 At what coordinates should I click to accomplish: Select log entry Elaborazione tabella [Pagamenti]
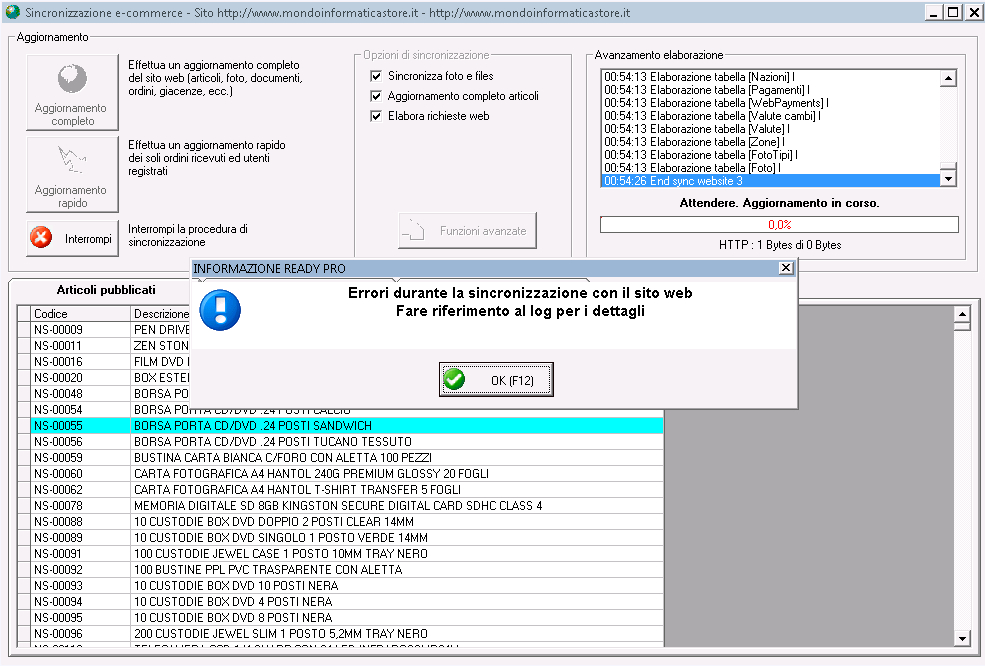pyautogui.click(x=771, y=90)
